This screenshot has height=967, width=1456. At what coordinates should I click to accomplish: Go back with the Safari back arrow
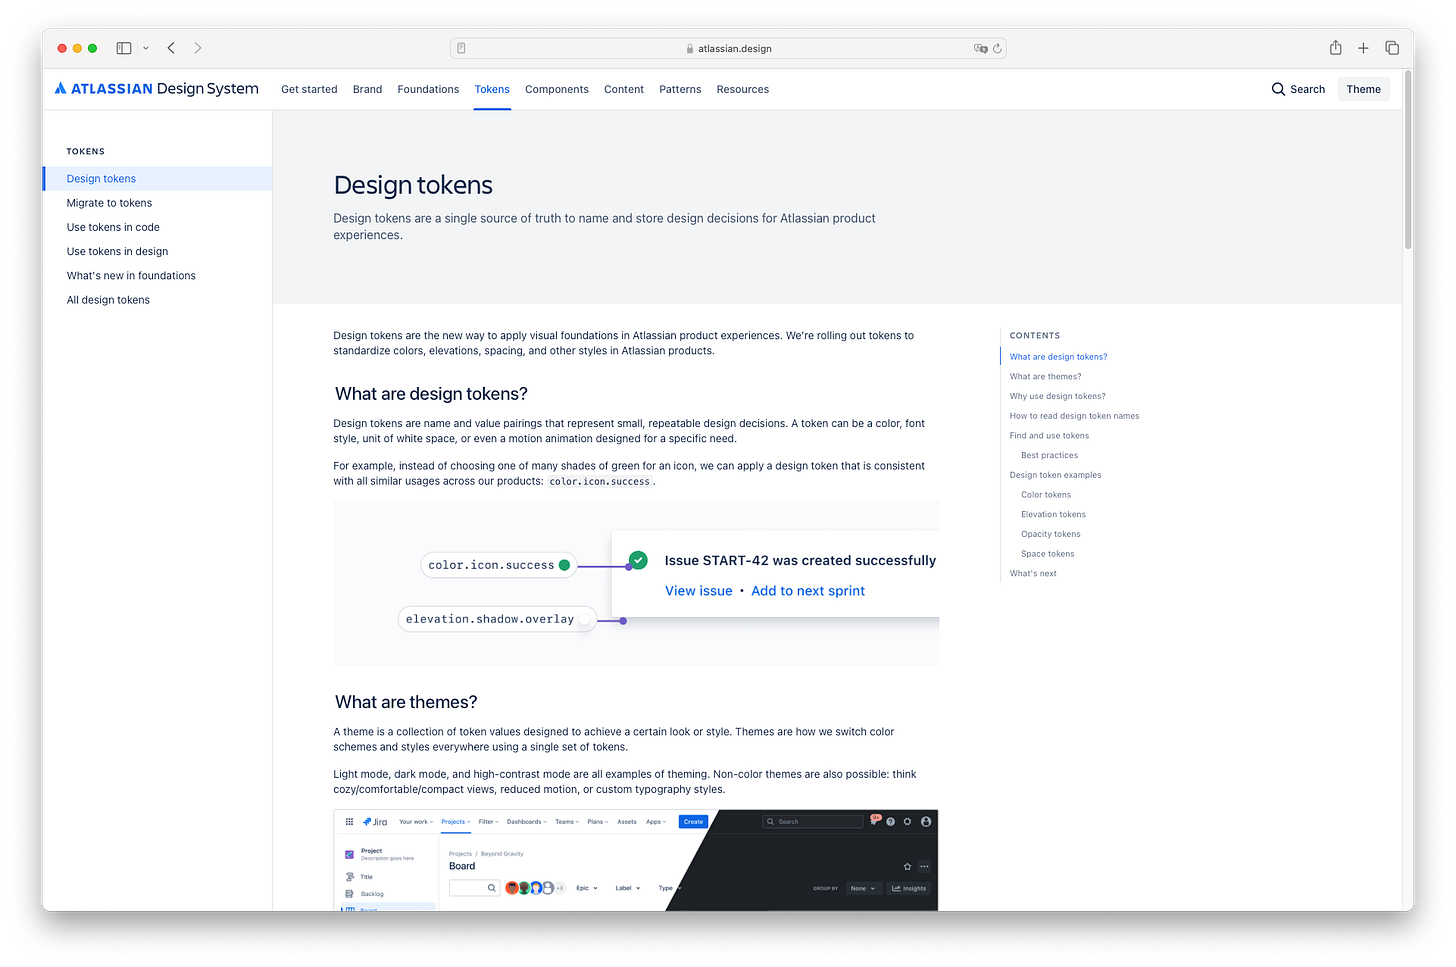click(171, 48)
